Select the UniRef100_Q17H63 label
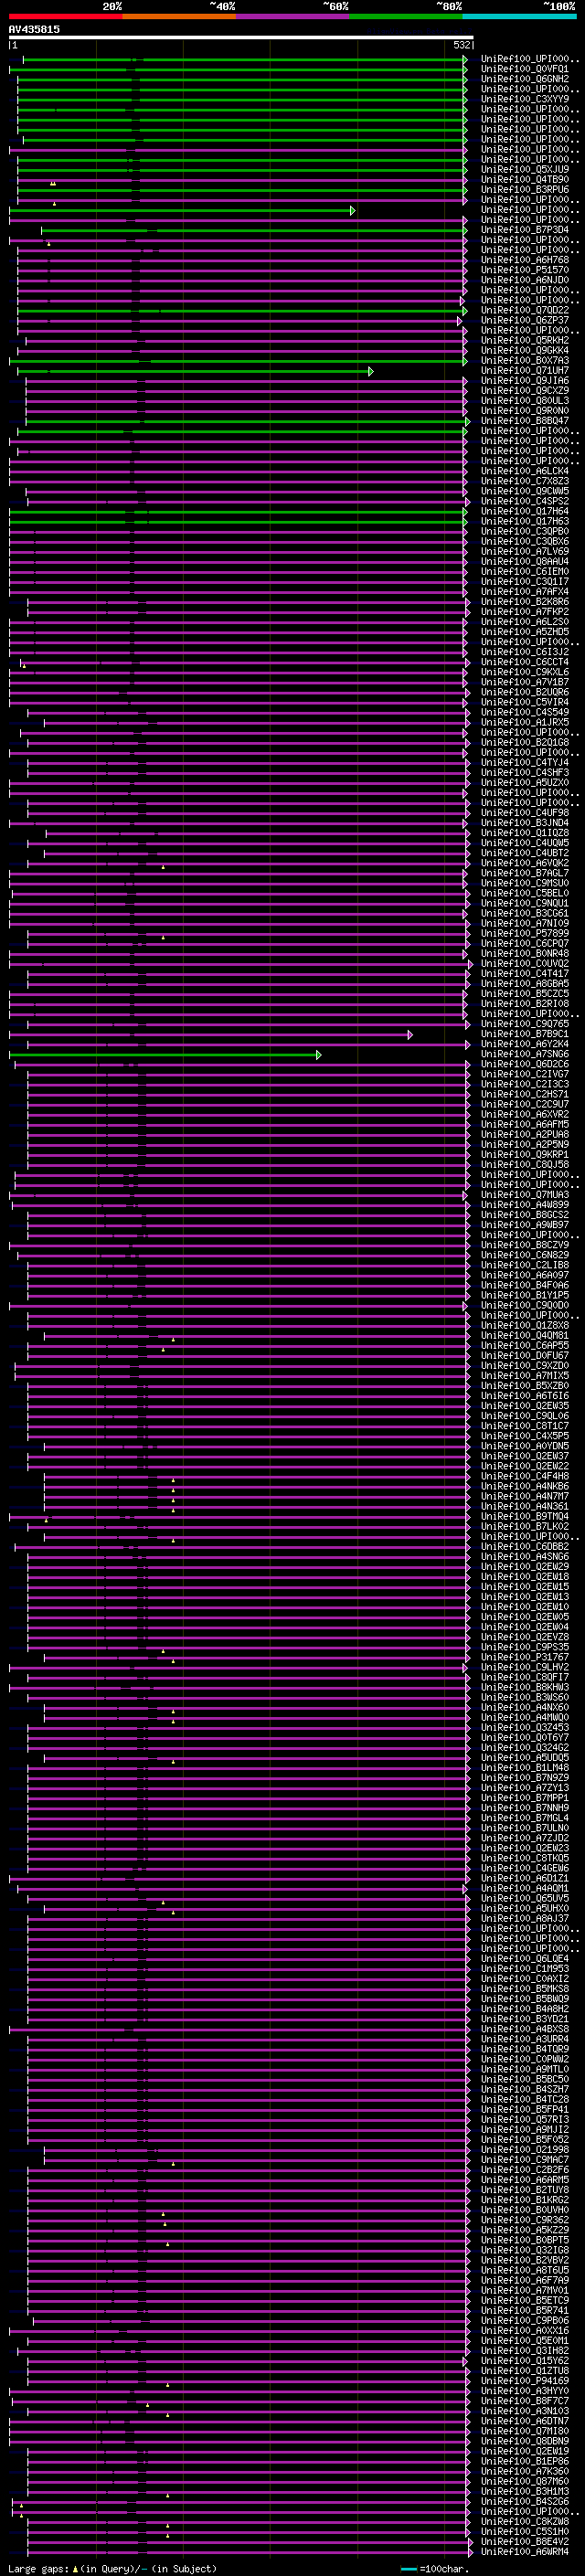The width and height of the screenshot is (585, 2576). (x=525, y=522)
